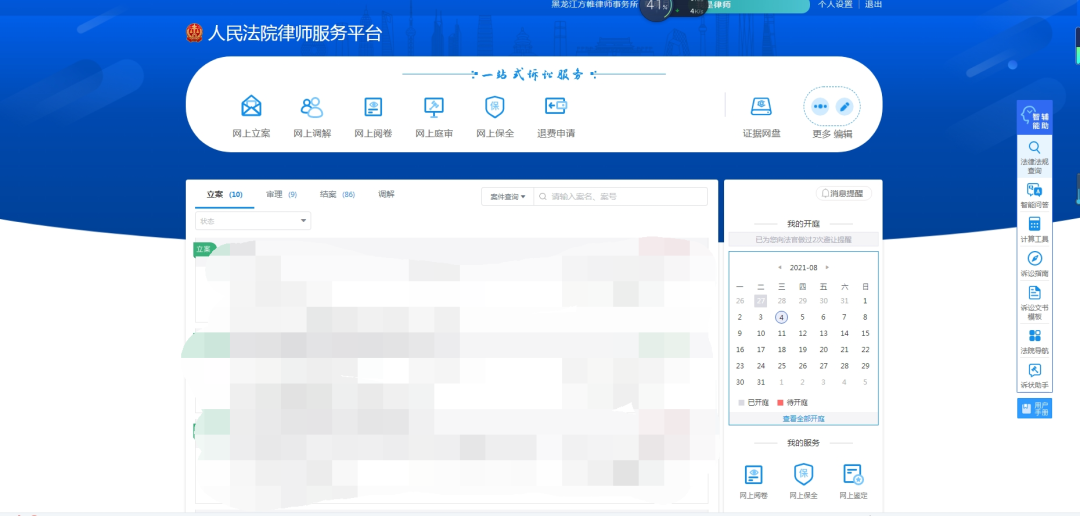Open 网上庭审 online trial service
Screen dimensions: 1080x516
click(x=434, y=117)
